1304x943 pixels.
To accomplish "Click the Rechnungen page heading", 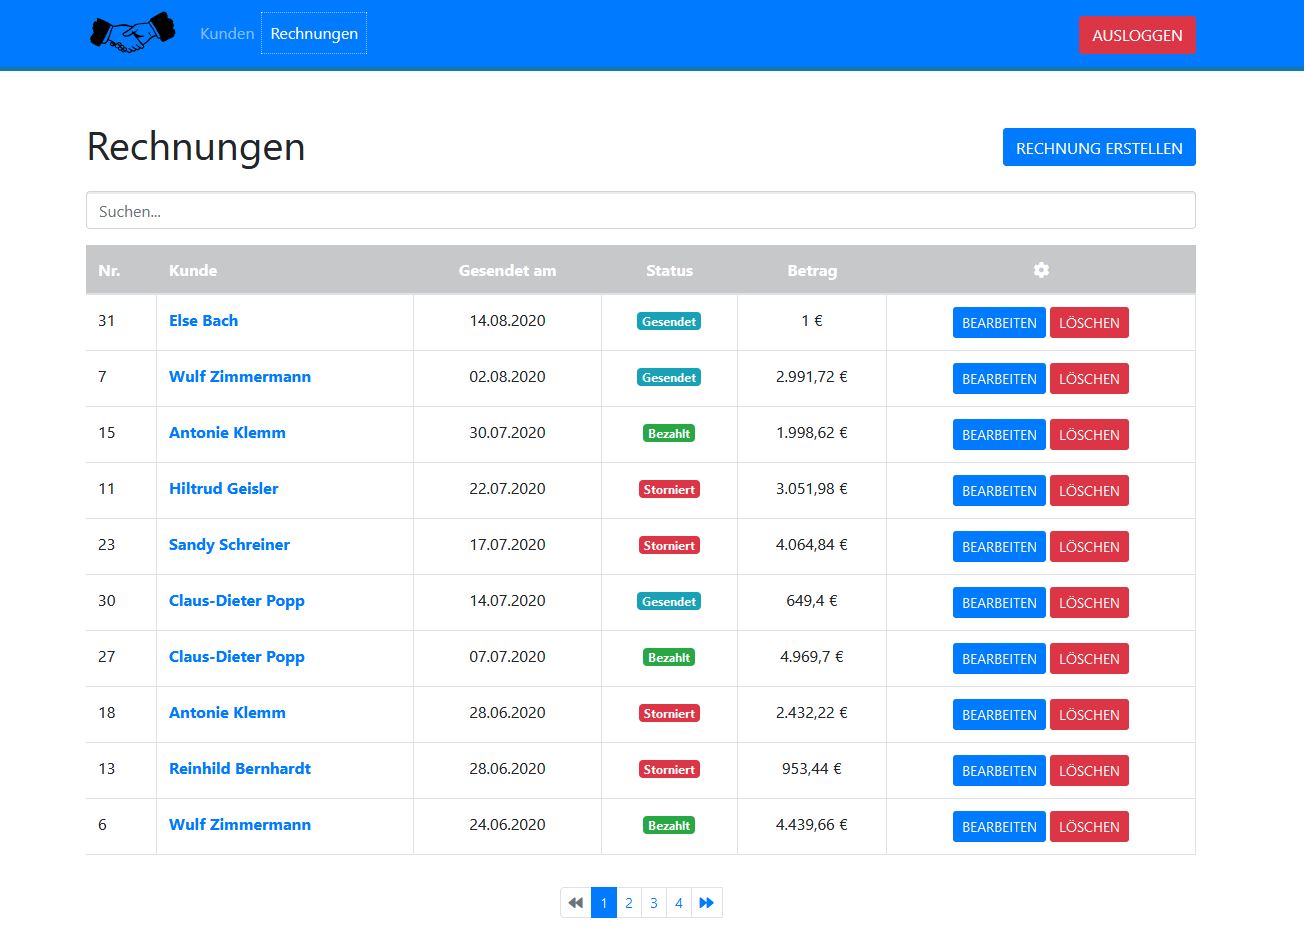I will [x=196, y=147].
